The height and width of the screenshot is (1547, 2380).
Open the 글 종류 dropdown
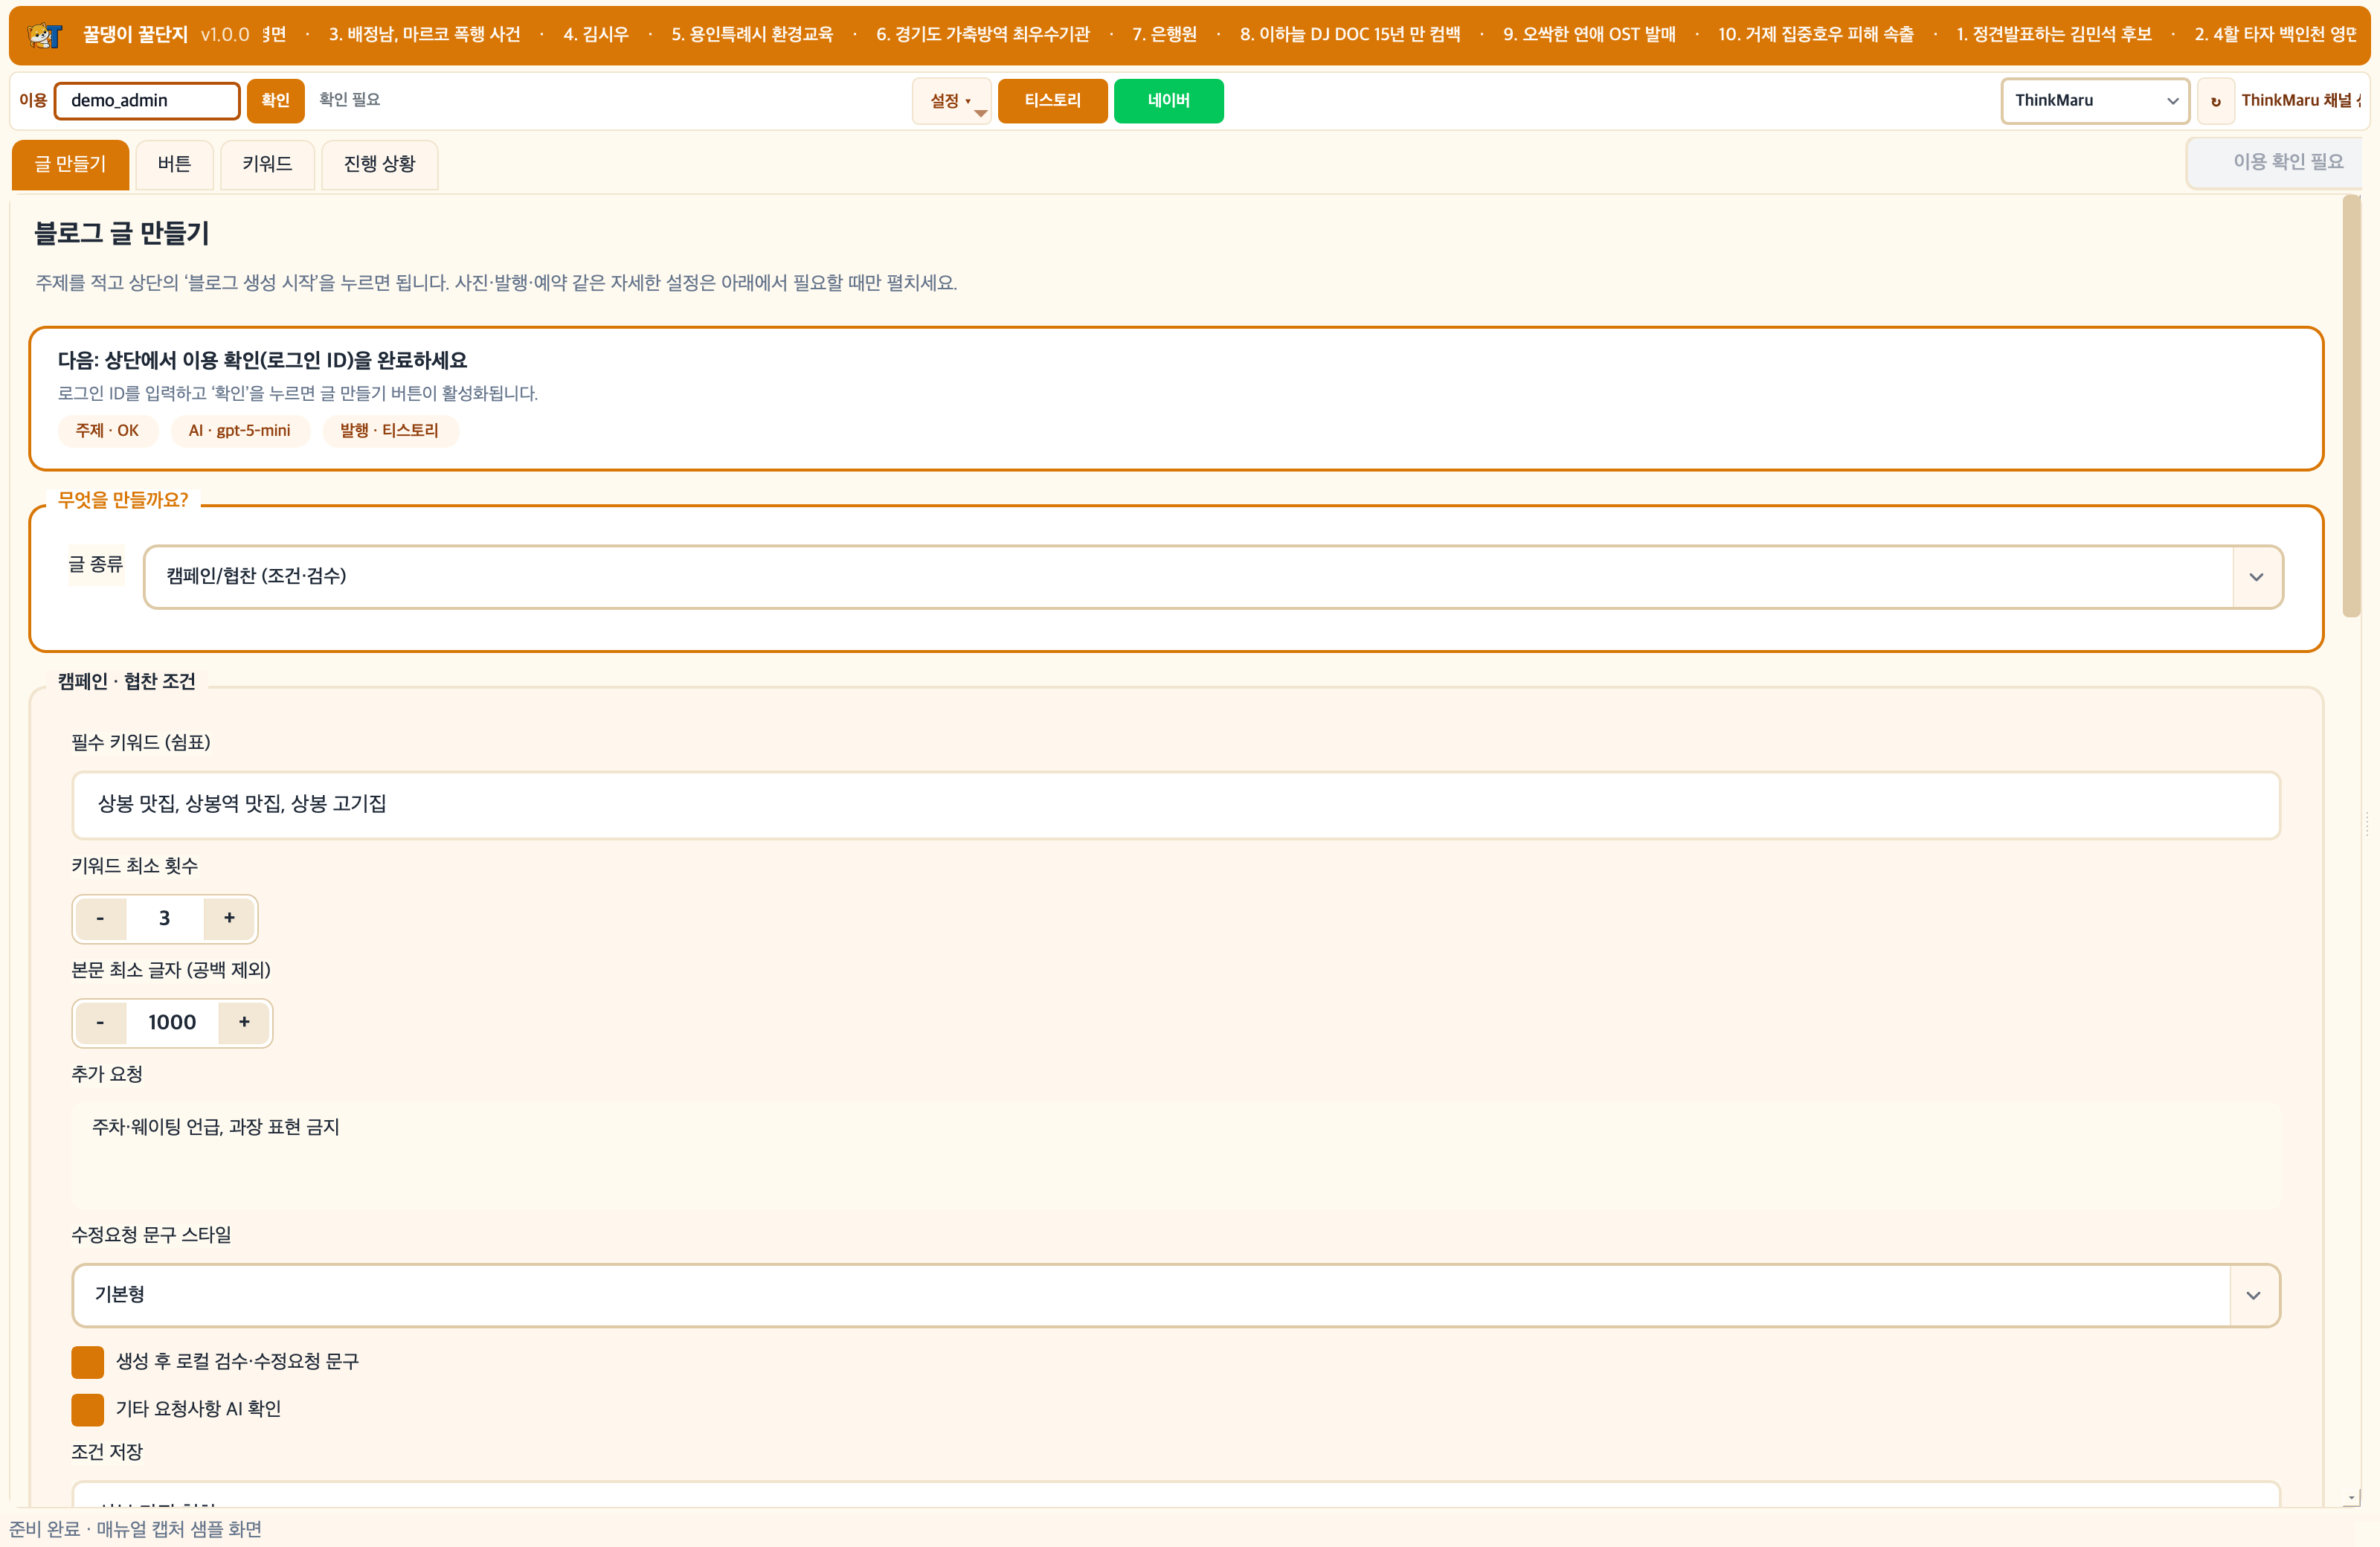coord(1213,576)
